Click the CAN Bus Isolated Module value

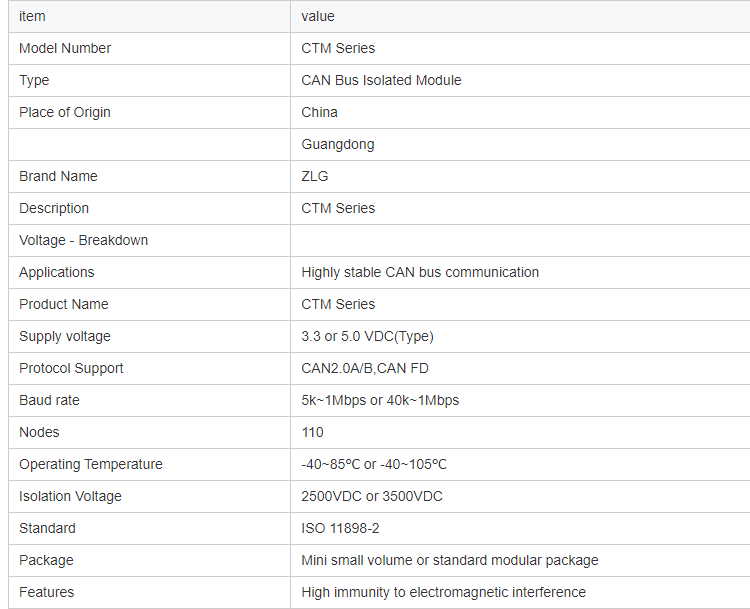click(x=381, y=80)
